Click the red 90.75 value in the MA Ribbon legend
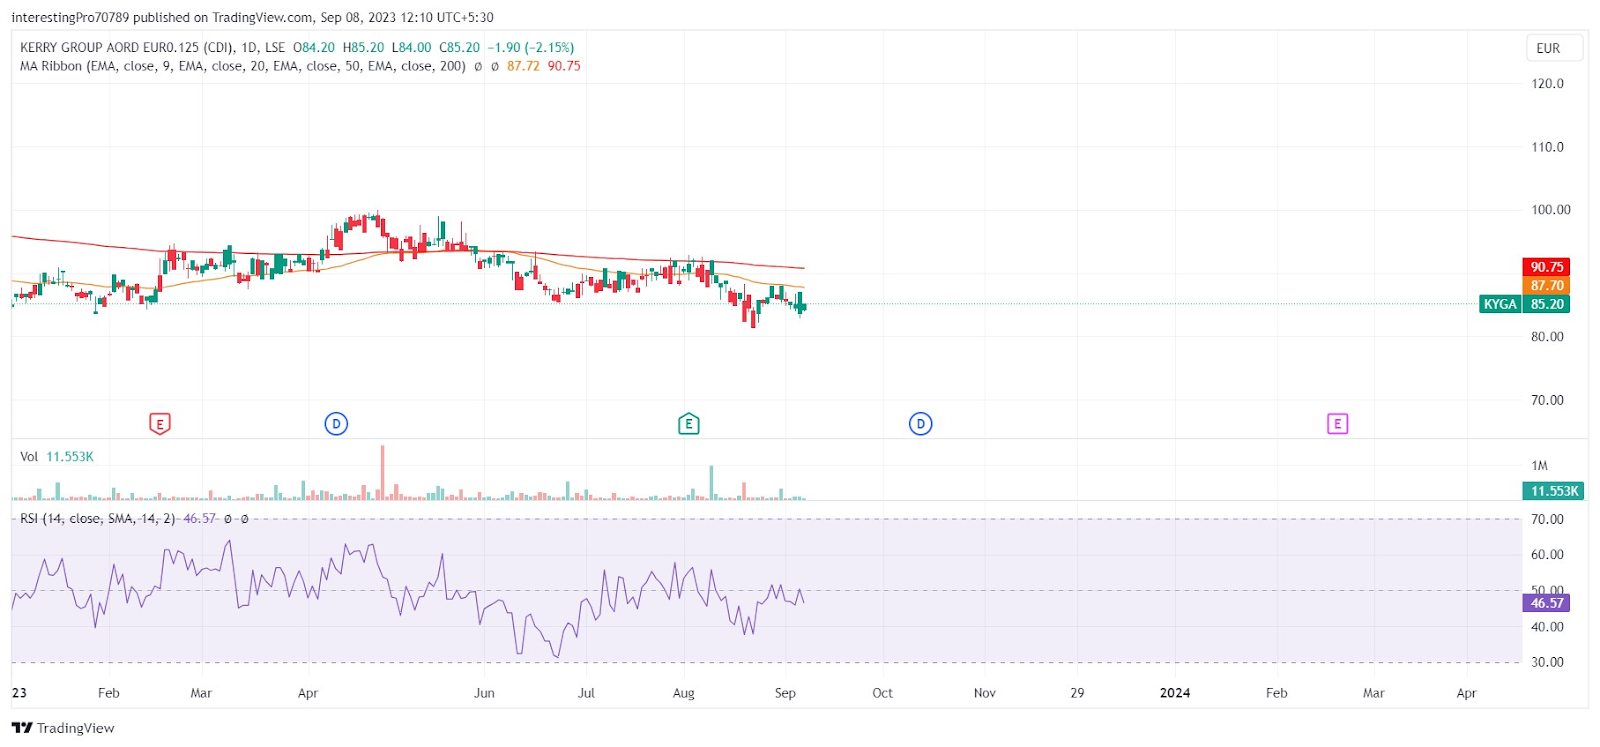The width and height of the screenshot is (1600, 747). (x=564, y=66)
